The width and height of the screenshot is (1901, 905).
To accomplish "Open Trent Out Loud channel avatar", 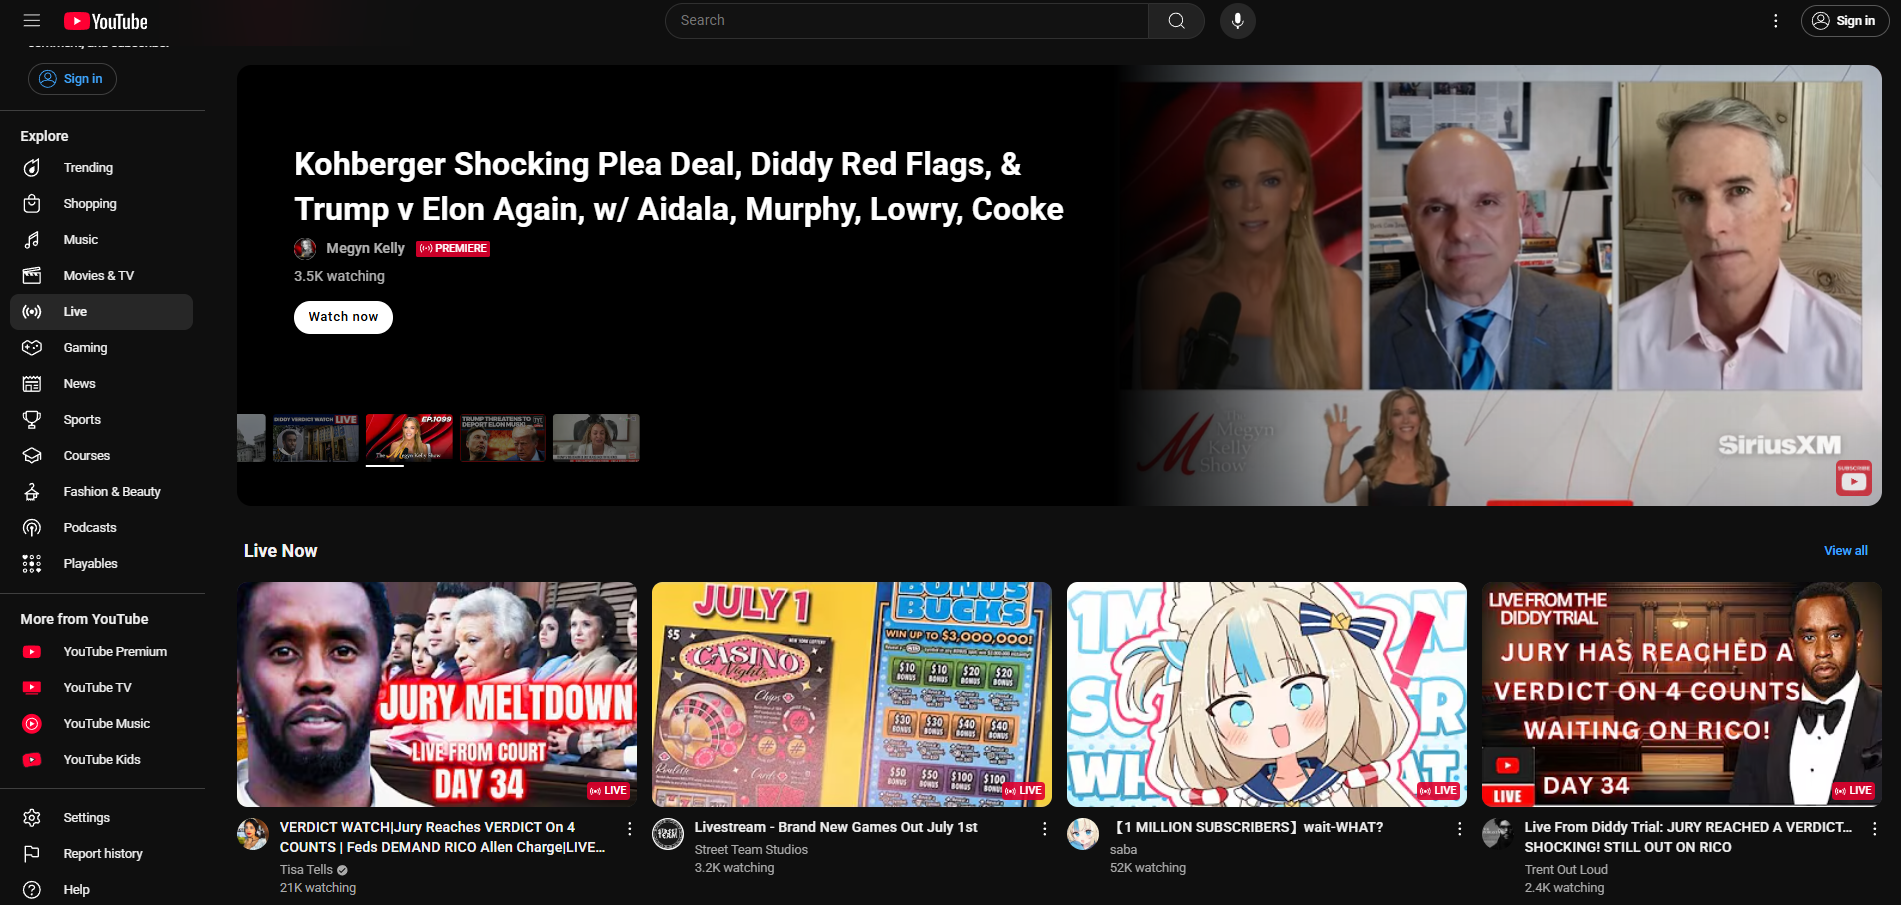I will [1498, 834].
